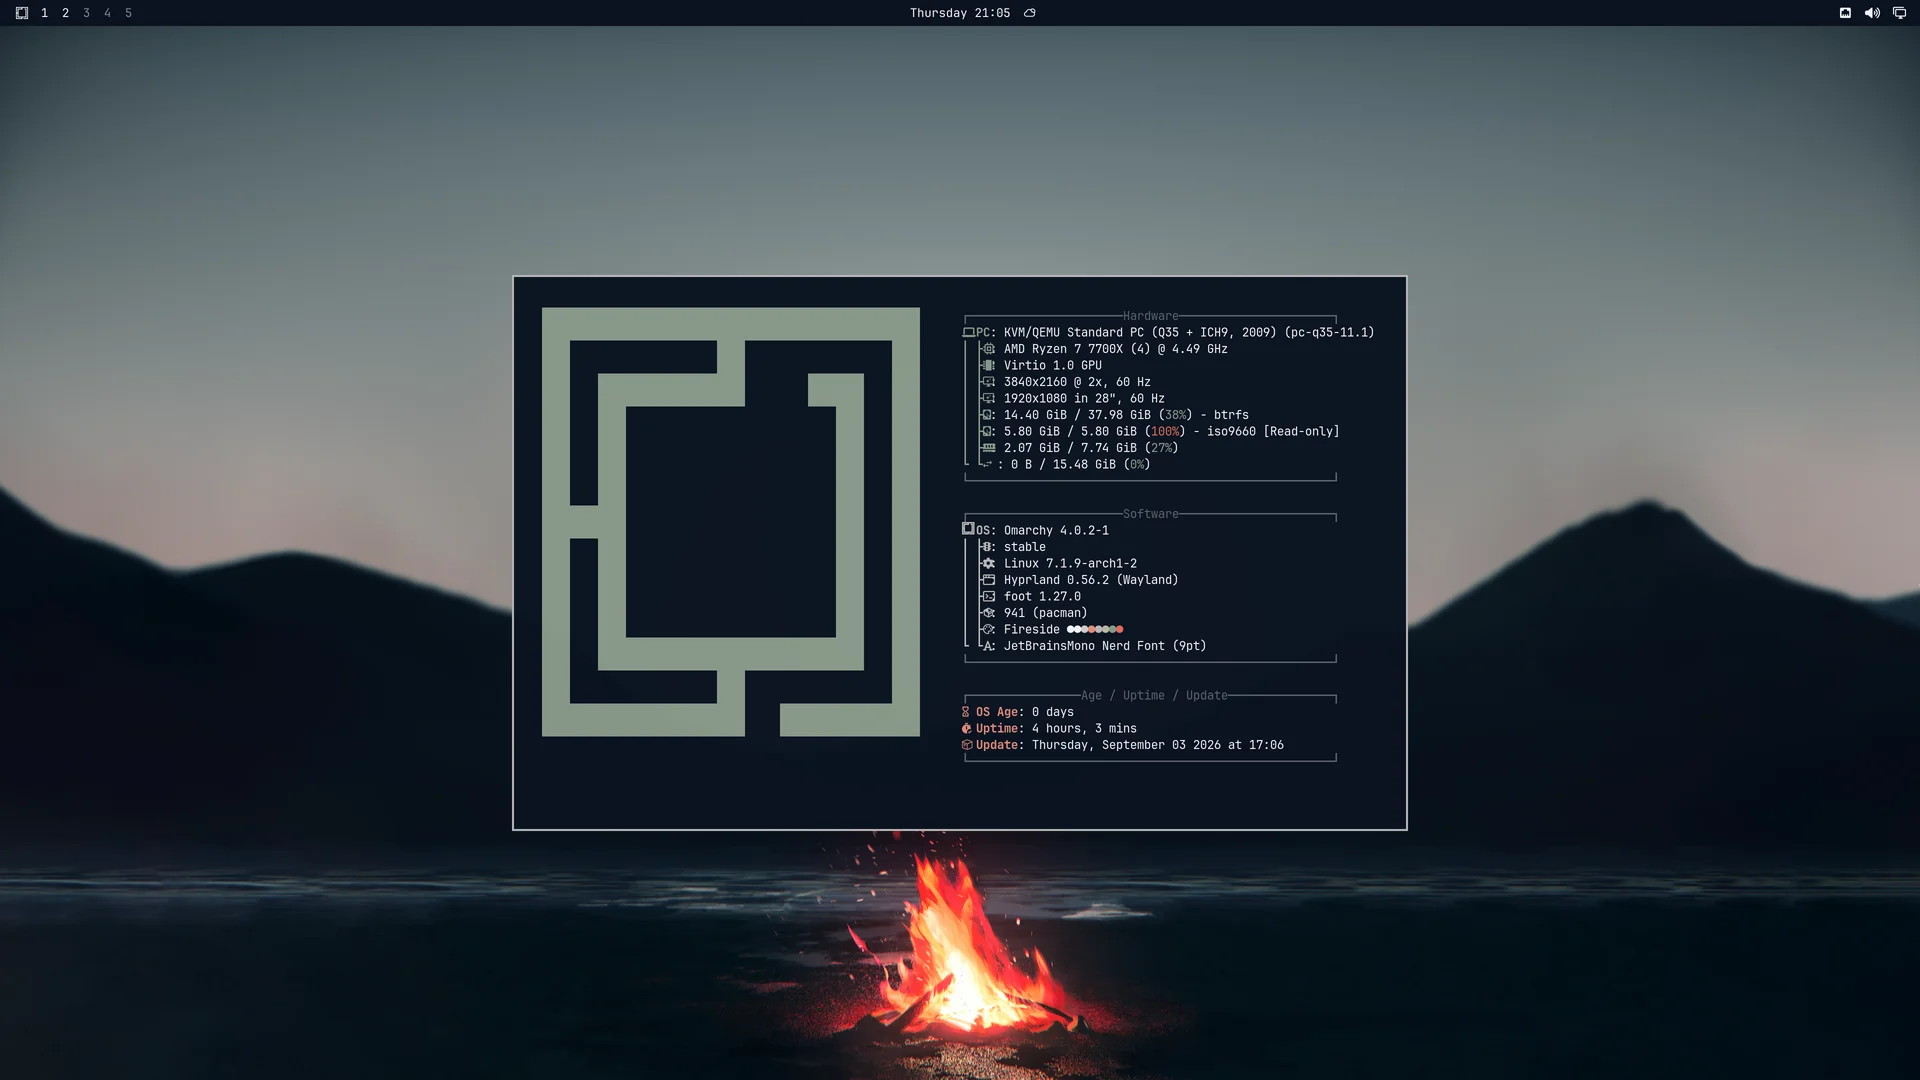Click the GPU icon beside Virtio 1.0 GPU
The height and width of the screenshot is (1080, 1920).
tap(989, 365)
